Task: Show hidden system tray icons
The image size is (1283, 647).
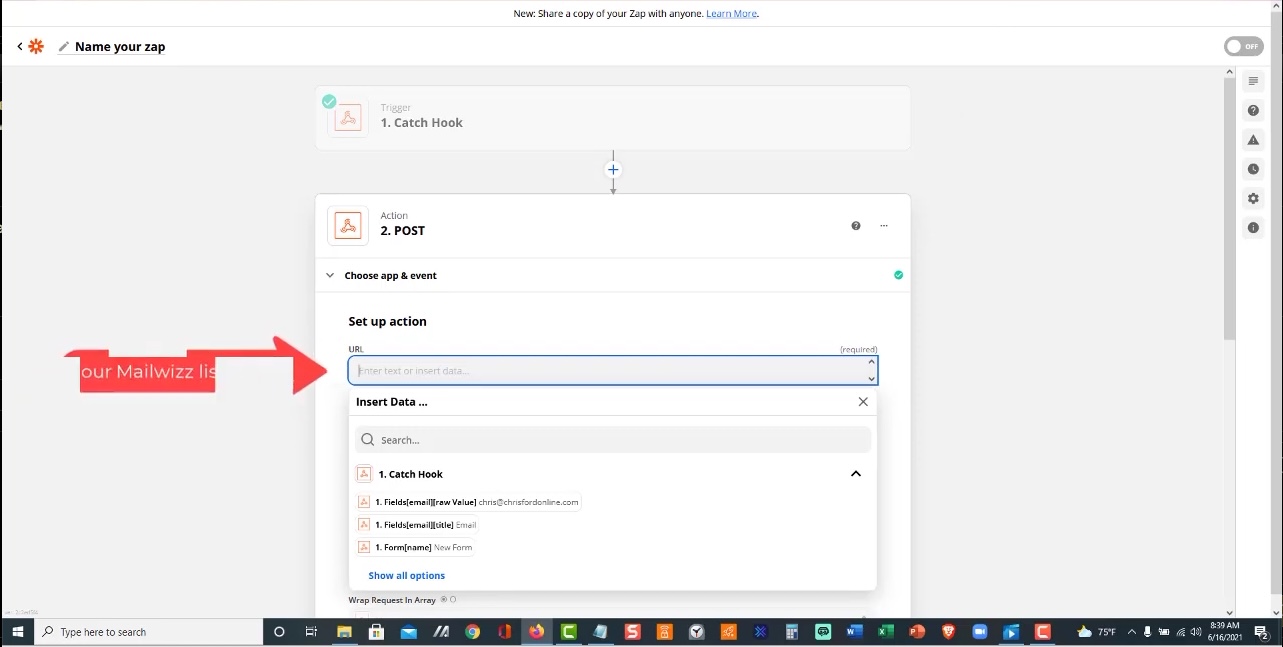Action: click(1131, 632)
